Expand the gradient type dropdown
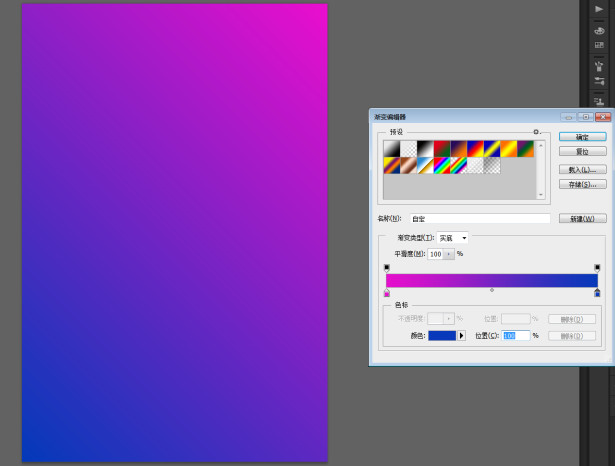Image resolution: width=615 pixels, height=466 pixels. coord(453,238)
